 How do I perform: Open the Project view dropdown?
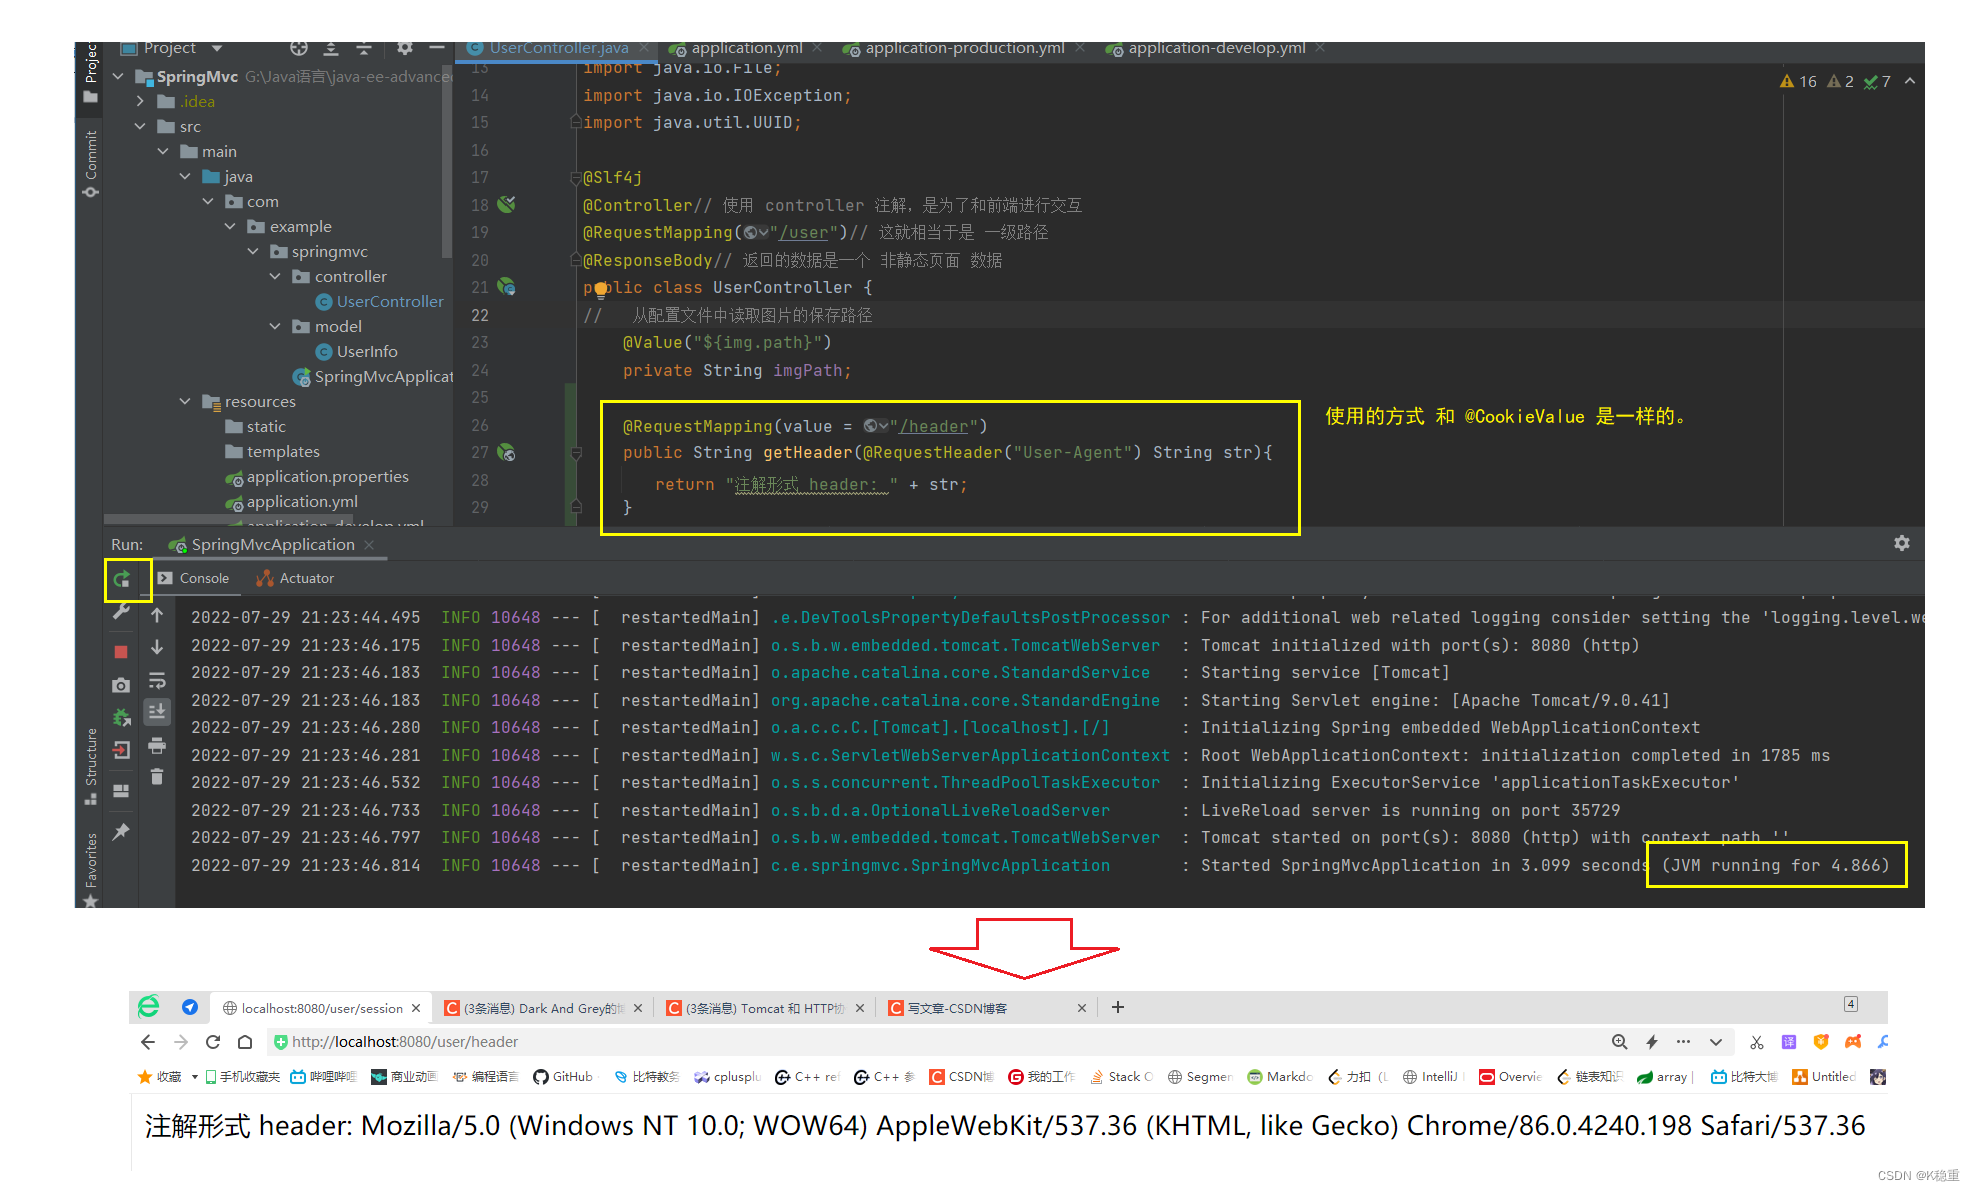[x=218, y=48]
